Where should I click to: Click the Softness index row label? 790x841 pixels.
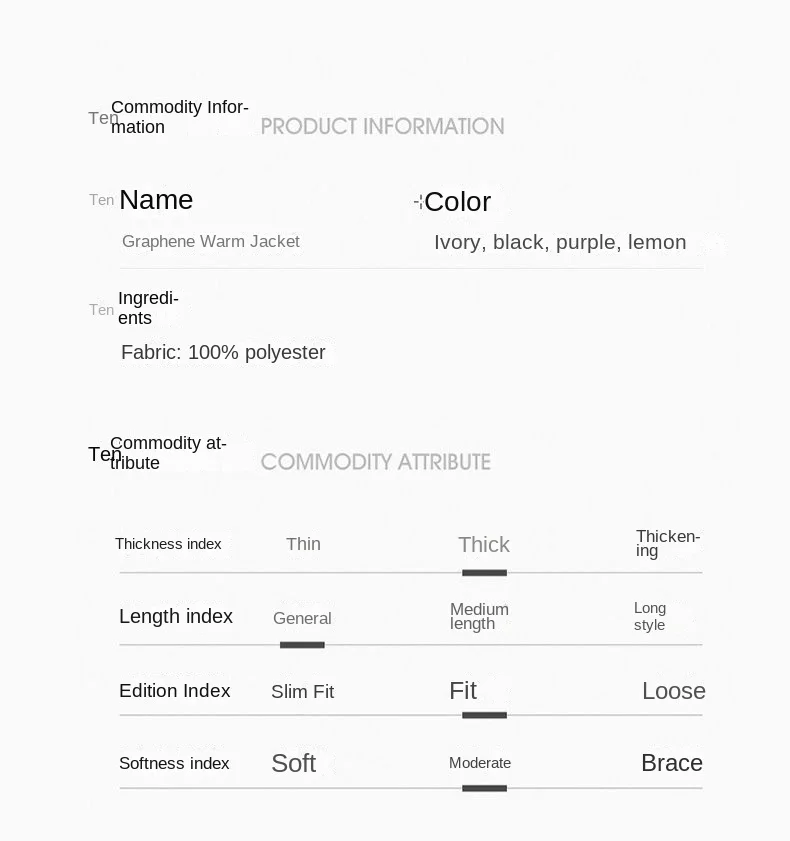click(174, 763)
